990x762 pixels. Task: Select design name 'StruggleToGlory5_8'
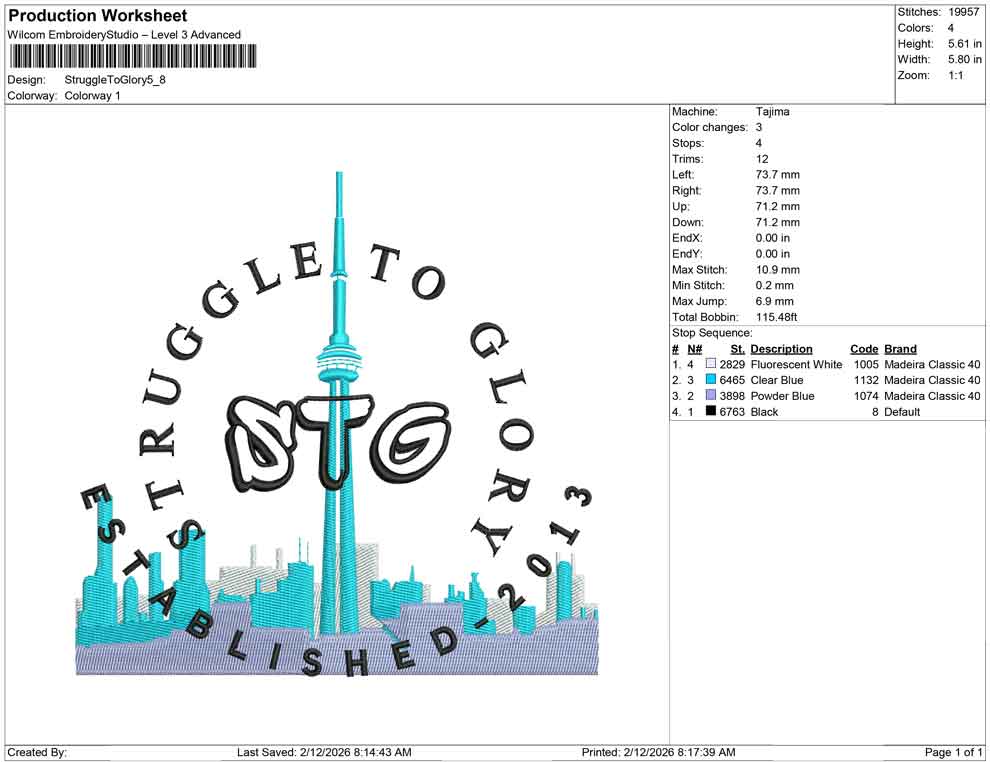tap(115, 80)
